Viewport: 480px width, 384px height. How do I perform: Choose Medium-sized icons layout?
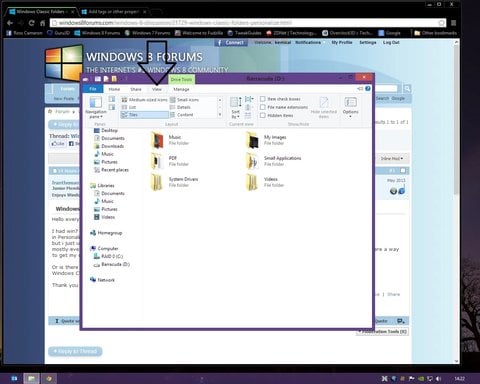click(x=144, y=100)
